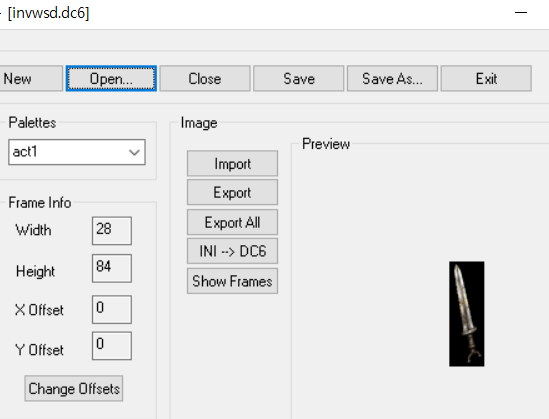Click the Preview group label
This screenshot has height=419, width=549.
(x=326, y=144)
